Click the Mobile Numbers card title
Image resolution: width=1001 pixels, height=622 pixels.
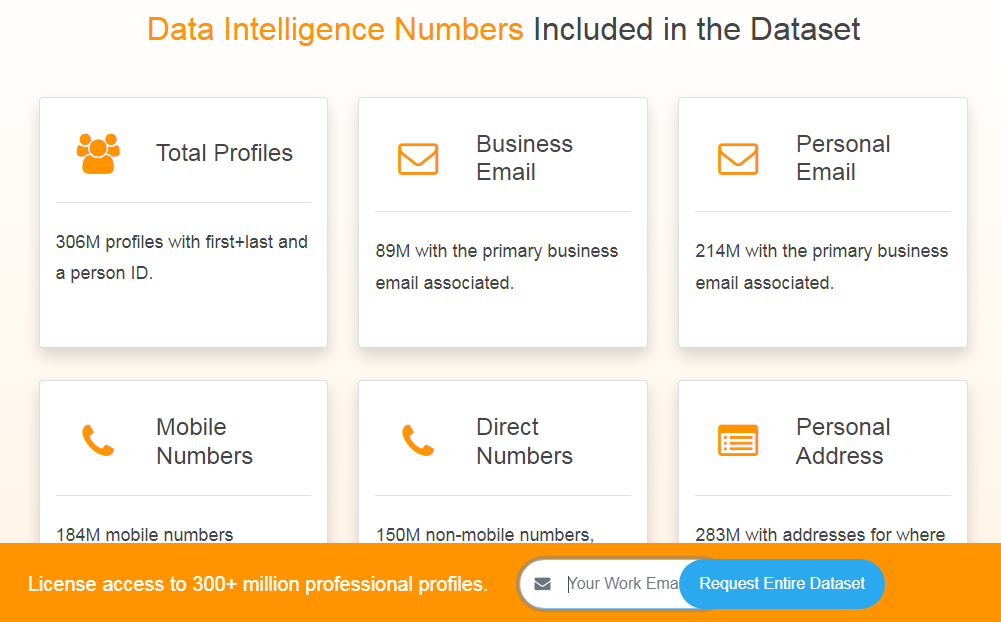(204, 441)
